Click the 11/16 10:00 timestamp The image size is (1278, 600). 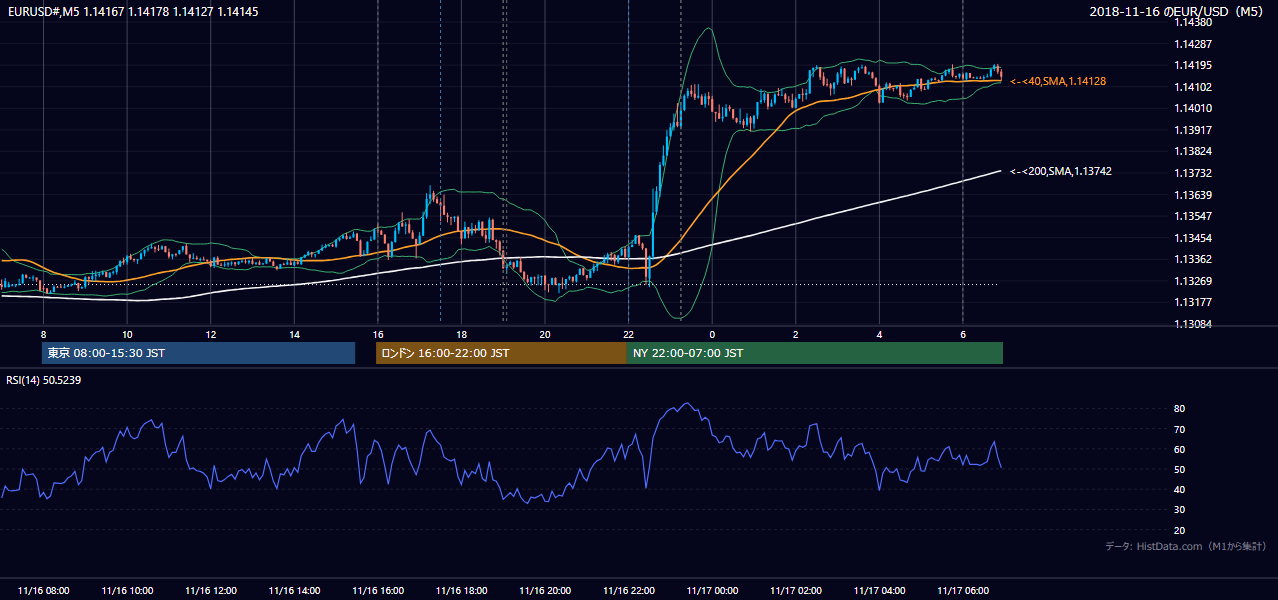point(128,591)
